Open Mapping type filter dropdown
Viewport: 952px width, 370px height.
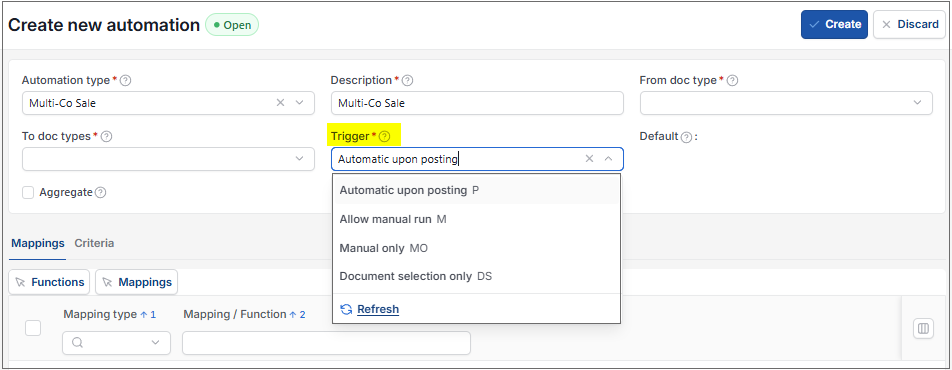point(155,343)
